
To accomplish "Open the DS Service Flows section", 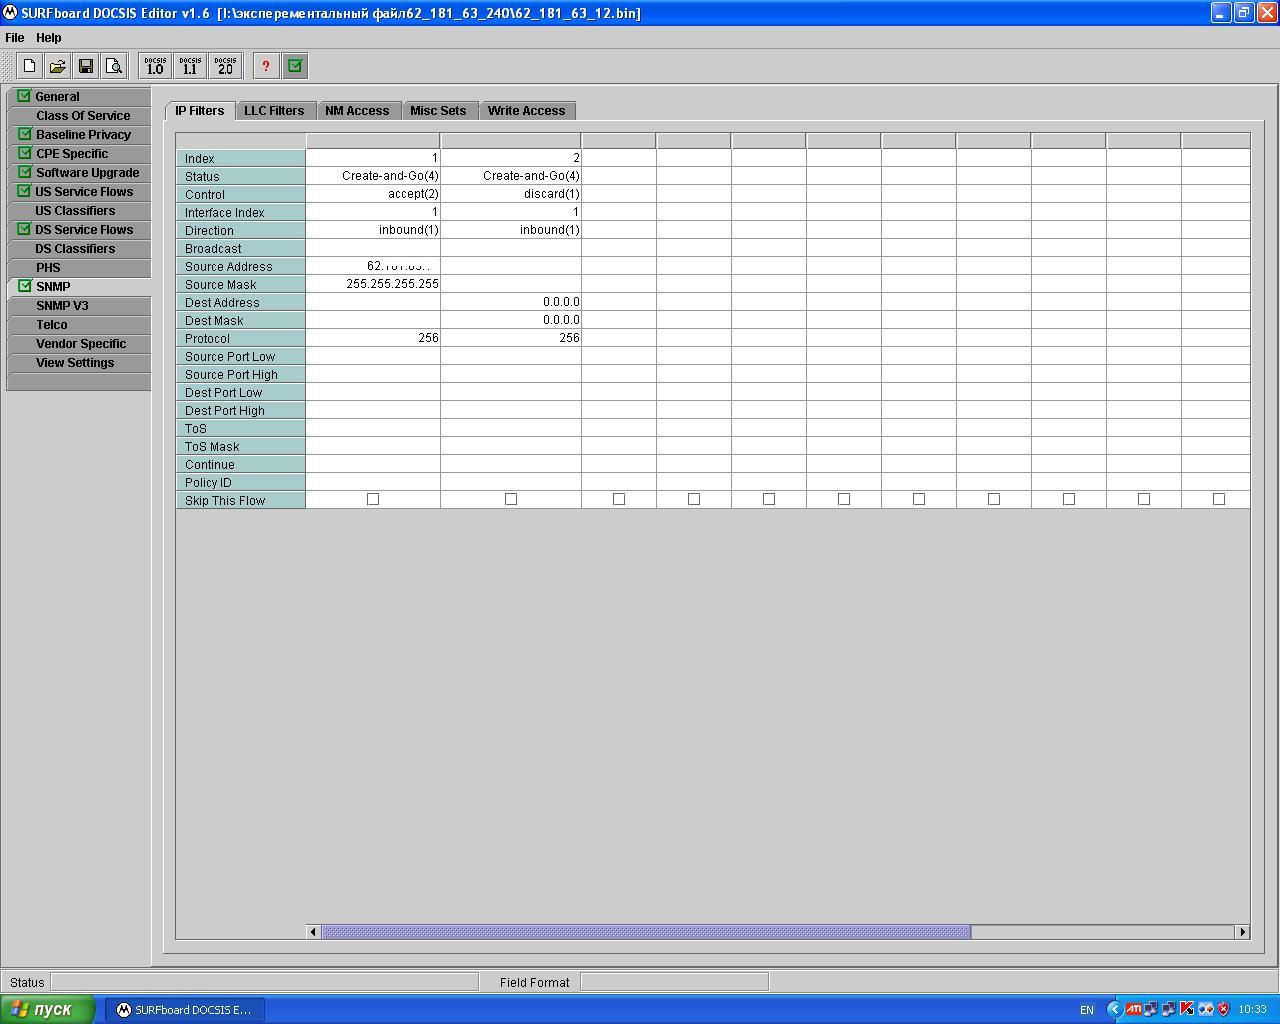I will pyautogui.click(x=79, y=230).
